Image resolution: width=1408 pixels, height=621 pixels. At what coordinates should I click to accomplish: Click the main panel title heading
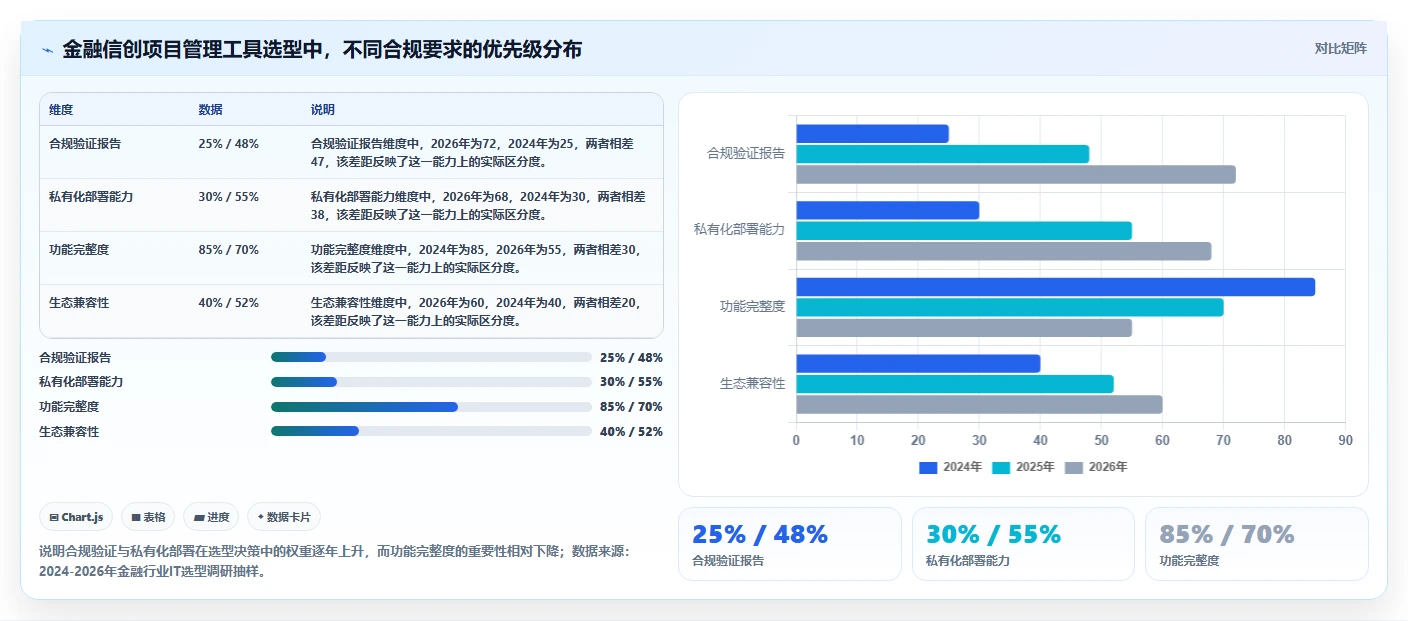[322, 49]
